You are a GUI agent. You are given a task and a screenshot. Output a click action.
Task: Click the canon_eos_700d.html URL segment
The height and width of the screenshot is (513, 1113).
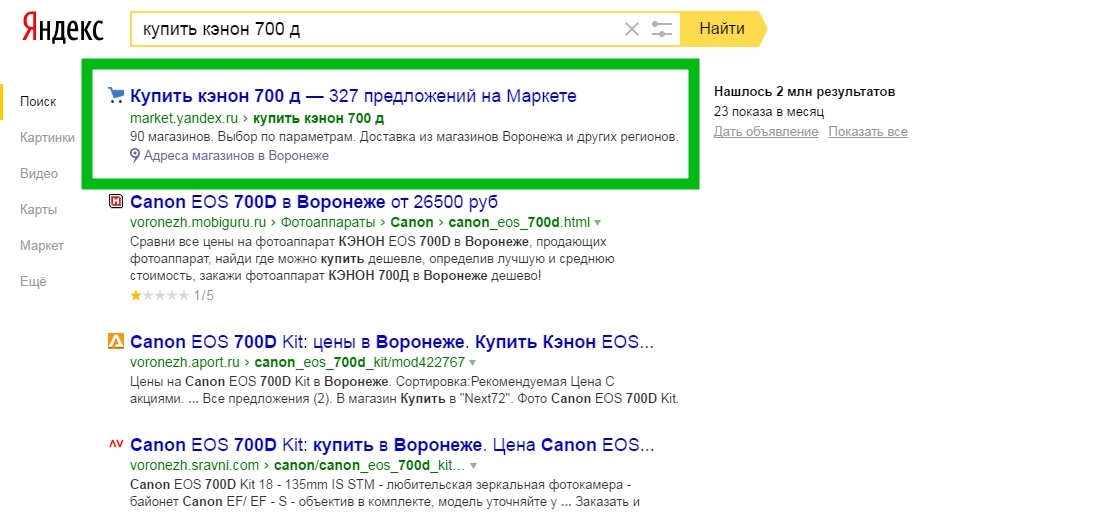point(520,222)
